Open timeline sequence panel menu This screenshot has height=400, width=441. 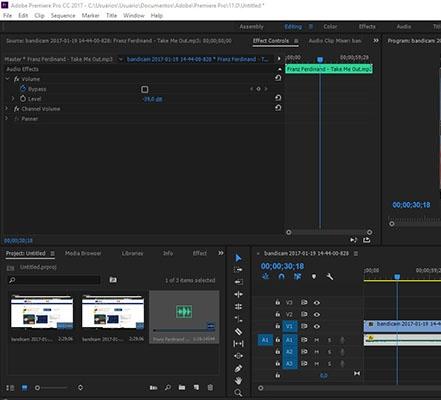click(x=356, y=254)
